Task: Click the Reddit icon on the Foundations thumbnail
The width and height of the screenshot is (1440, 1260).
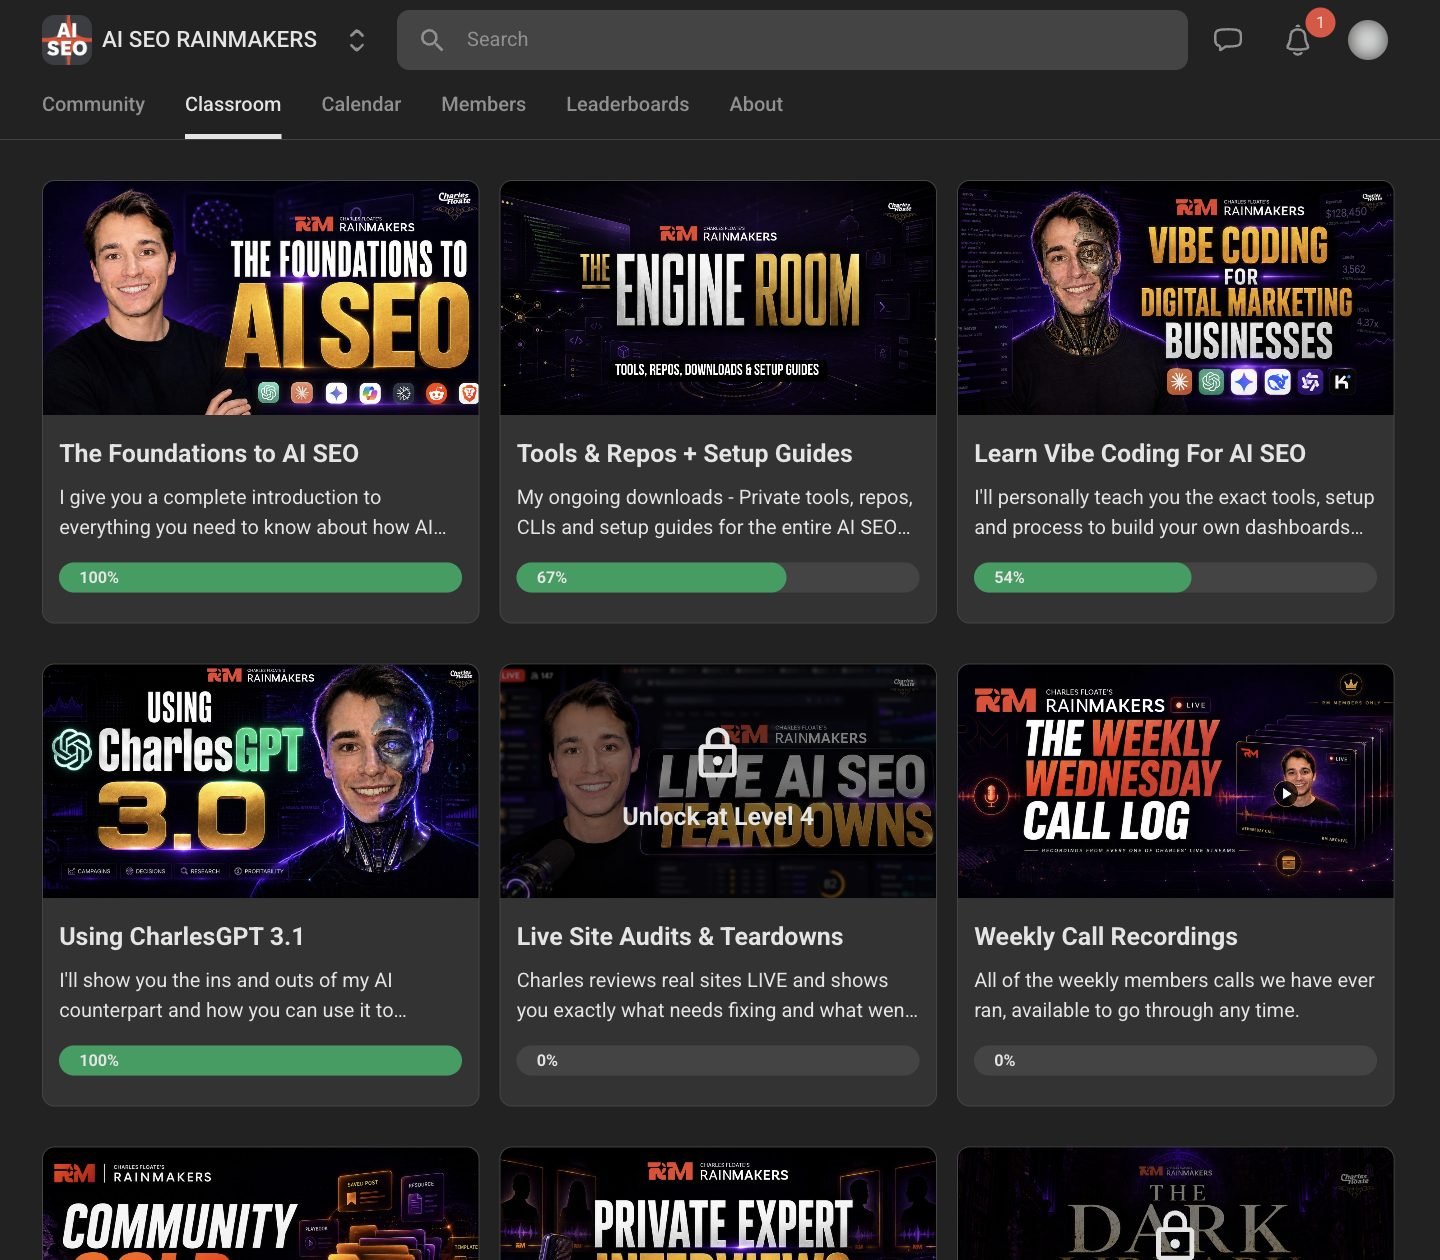Action: [x=437, y=393]
